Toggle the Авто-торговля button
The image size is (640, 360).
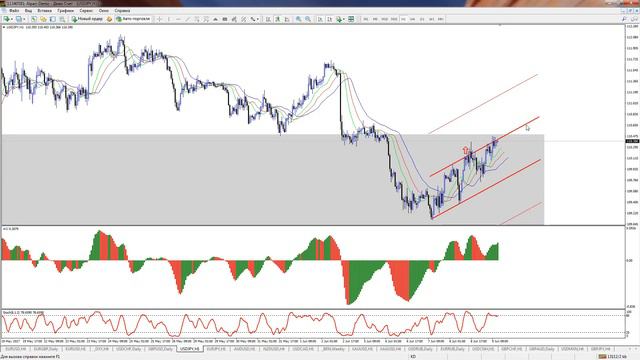(x=133, y=19)
